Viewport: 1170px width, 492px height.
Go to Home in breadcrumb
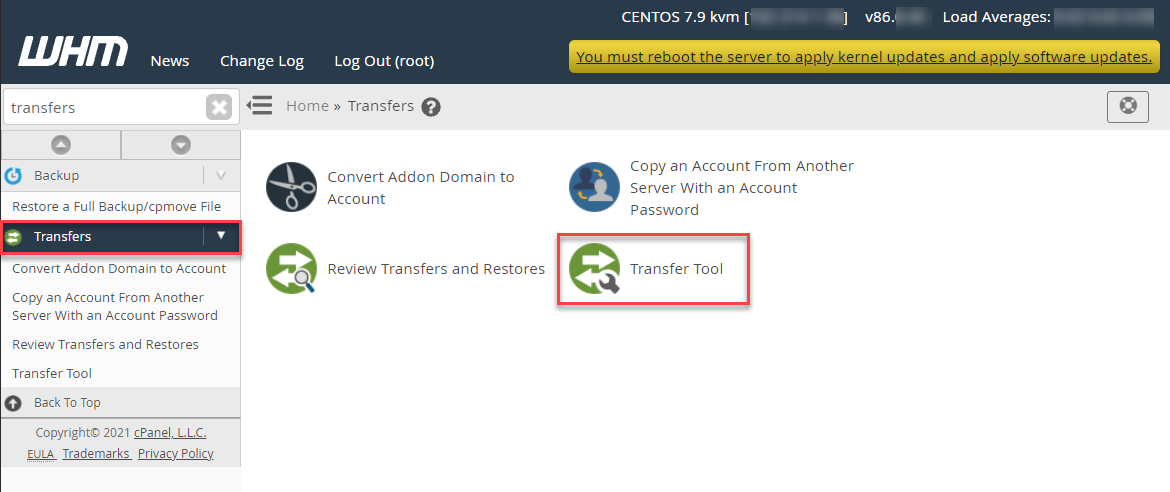[307, 106]
